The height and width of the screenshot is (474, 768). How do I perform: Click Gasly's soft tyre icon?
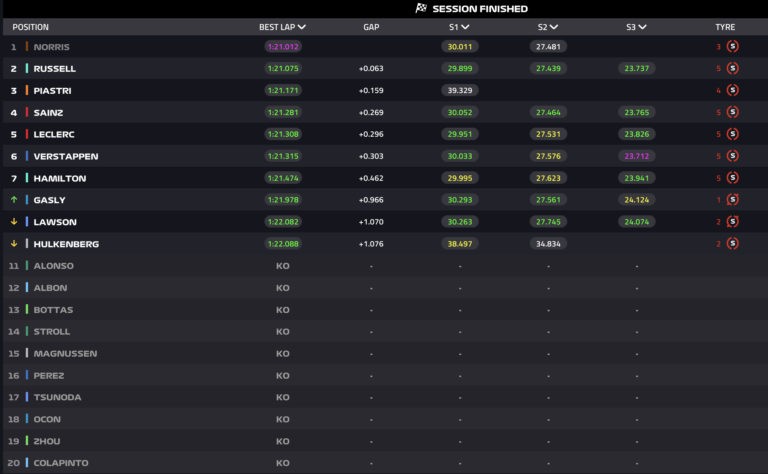[733, 200]
